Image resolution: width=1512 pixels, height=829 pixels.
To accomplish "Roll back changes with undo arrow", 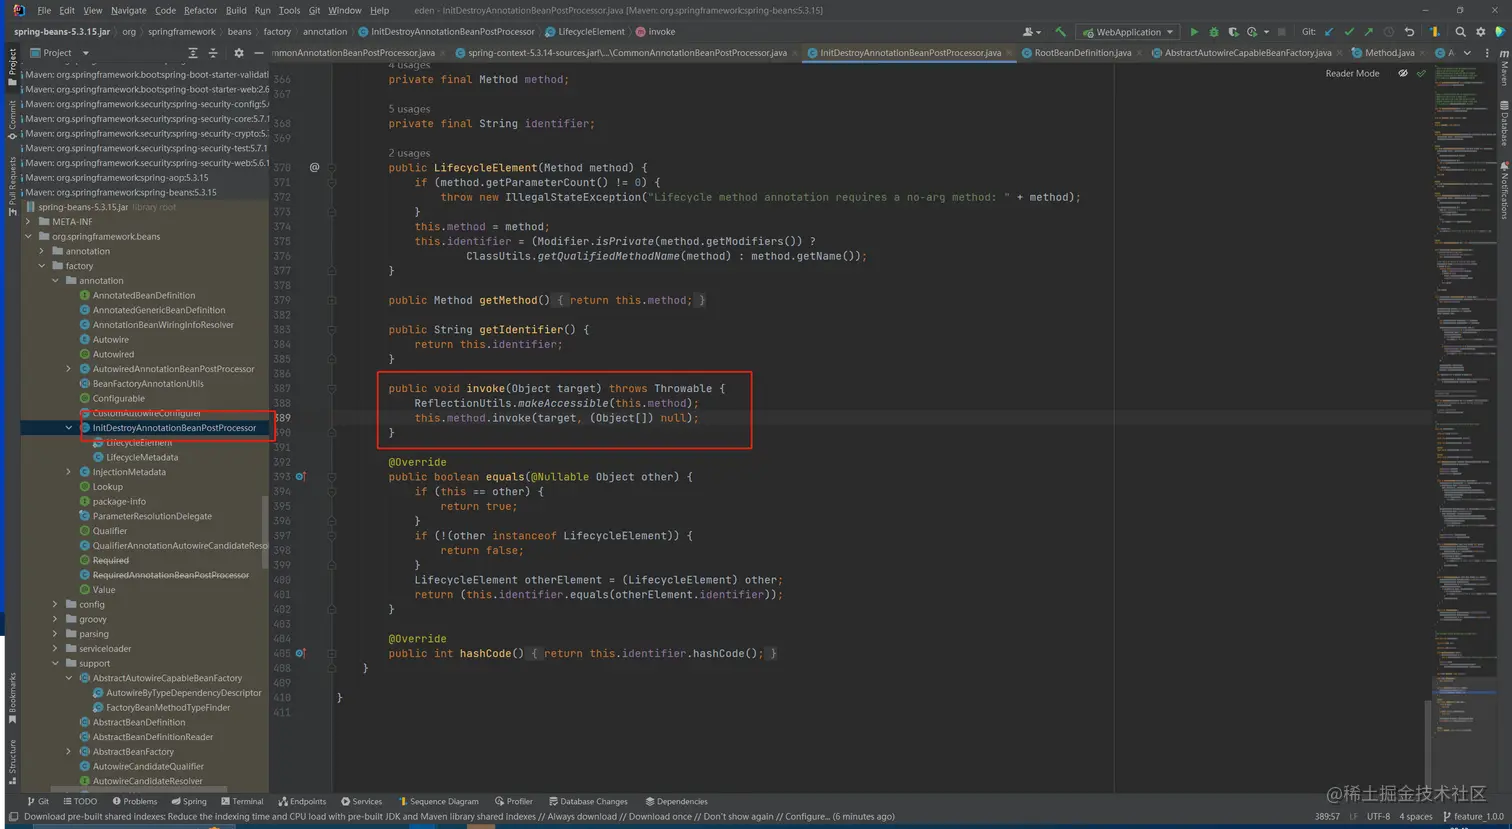I will point(1409,32).
